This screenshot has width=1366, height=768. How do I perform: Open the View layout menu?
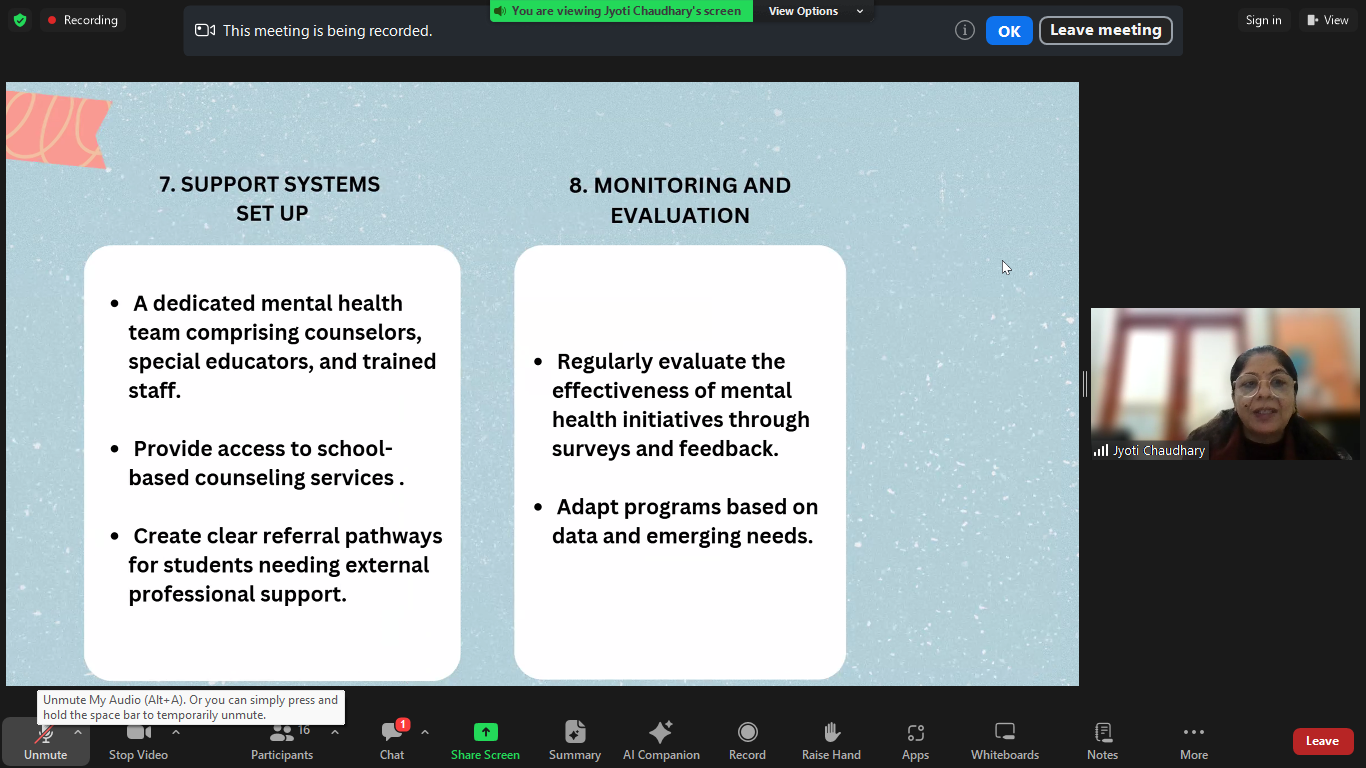1327,20
